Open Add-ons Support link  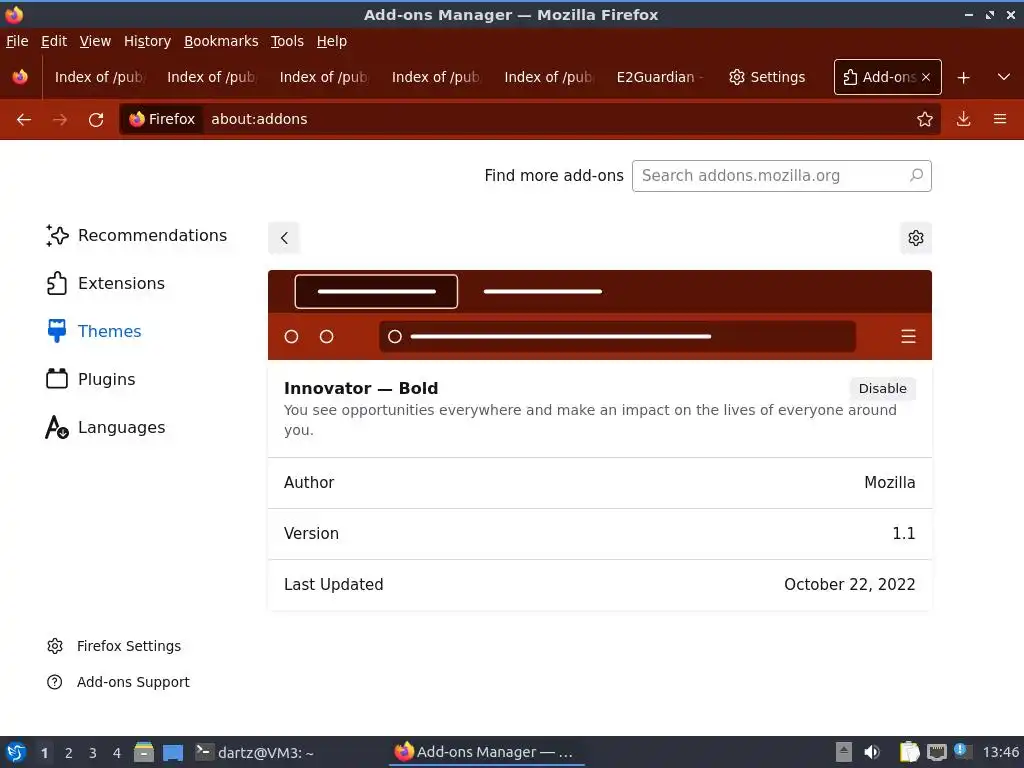118,682
